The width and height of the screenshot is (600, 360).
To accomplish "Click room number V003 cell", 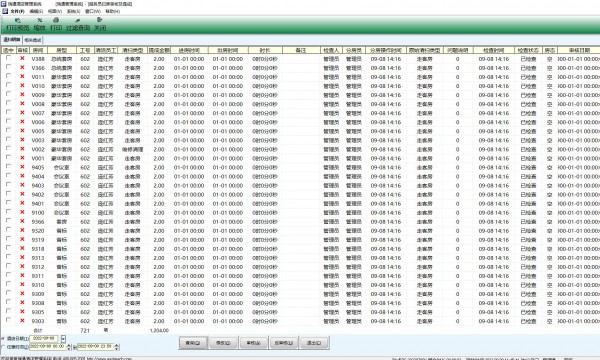I will (x=38, y=140).
